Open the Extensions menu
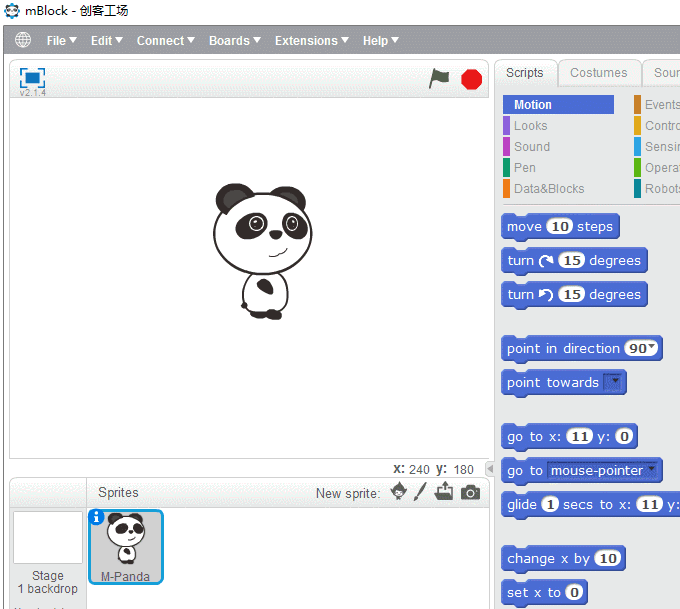The width and height of the screenshot is (680, 609). 311,41
